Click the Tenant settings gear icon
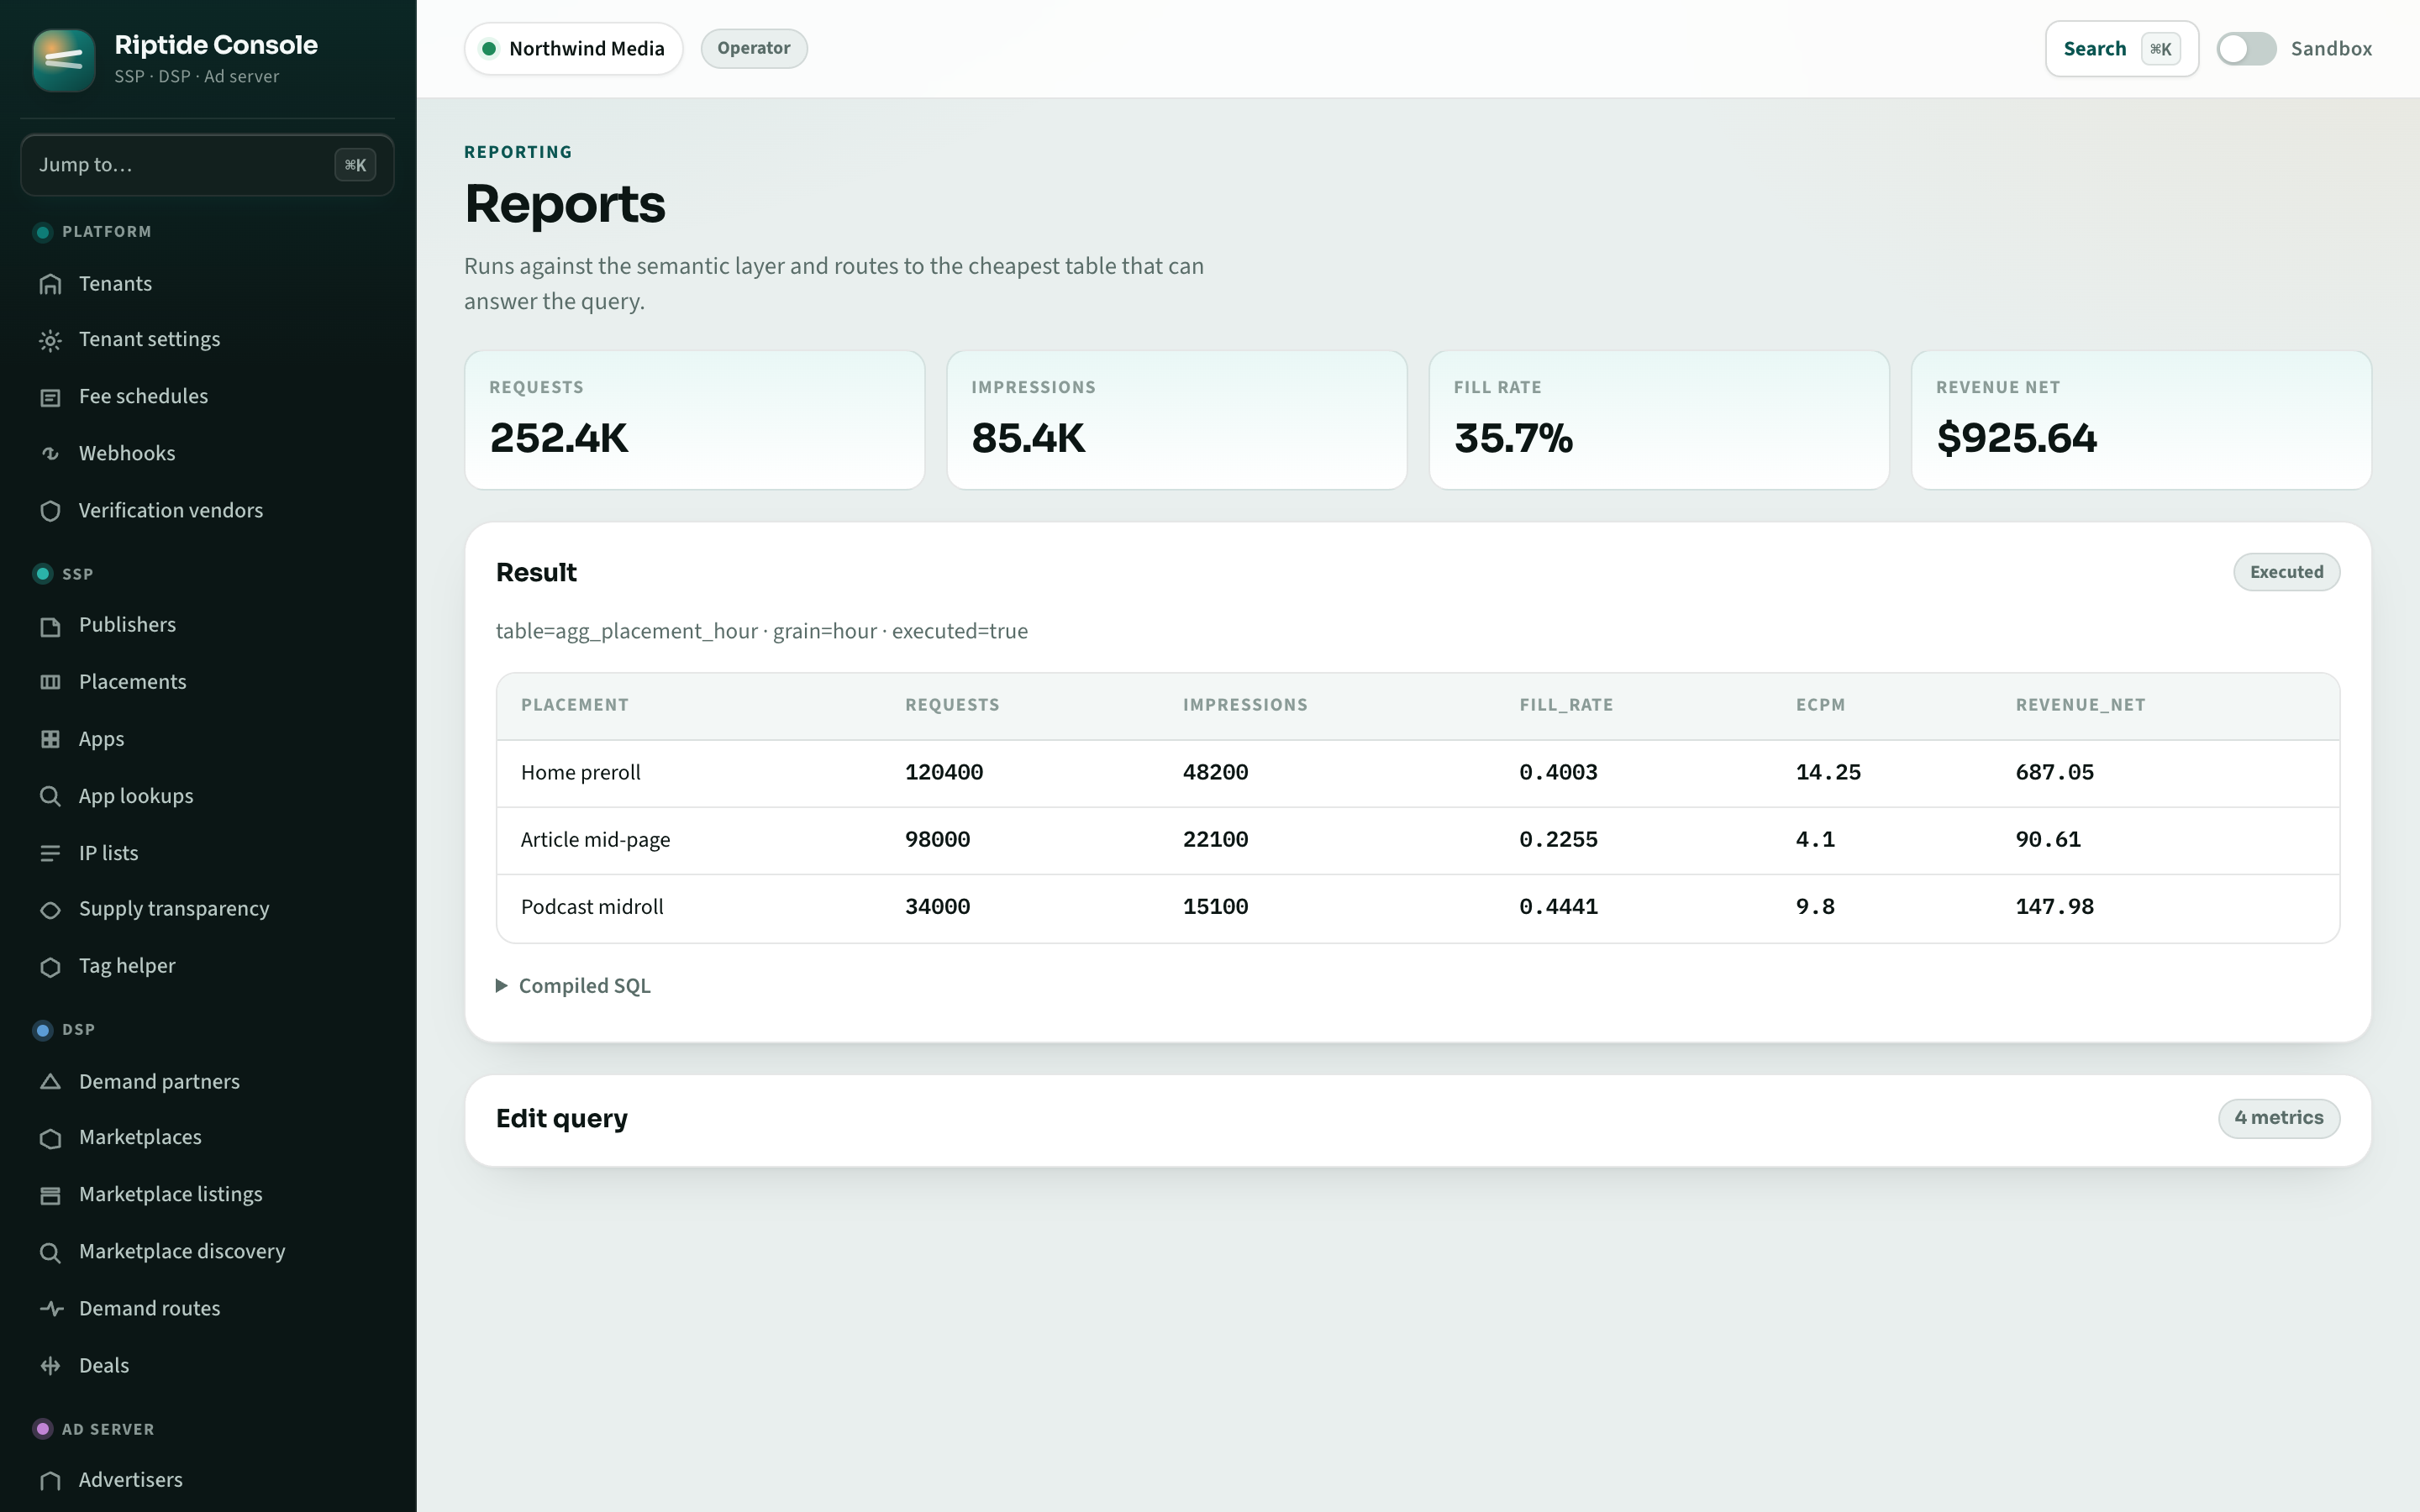The width and height of the screenshot is (2420, 1512). click(x=50, y=340)
